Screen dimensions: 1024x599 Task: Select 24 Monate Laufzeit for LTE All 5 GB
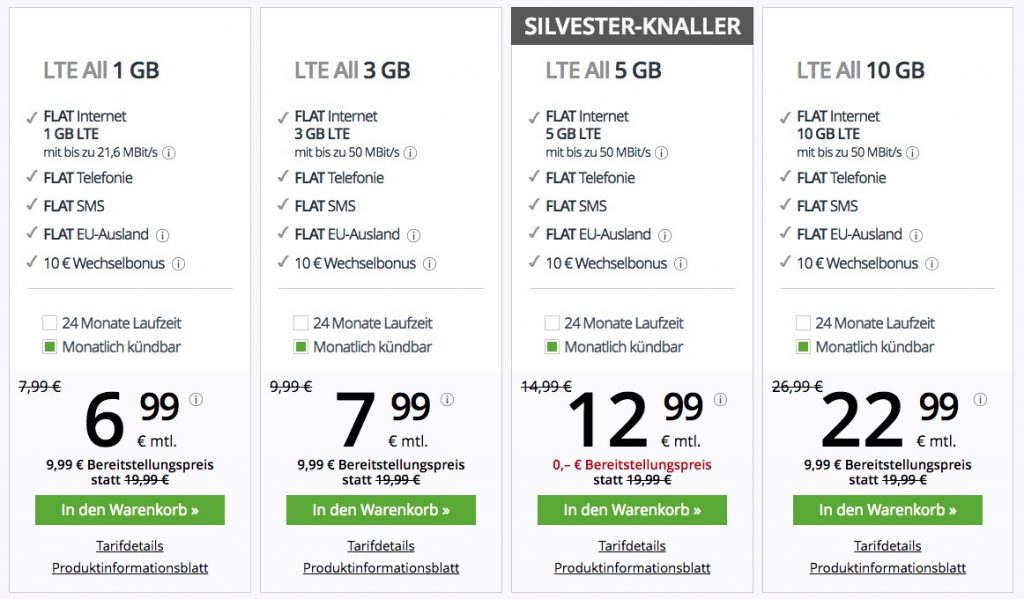coord(552,323)
